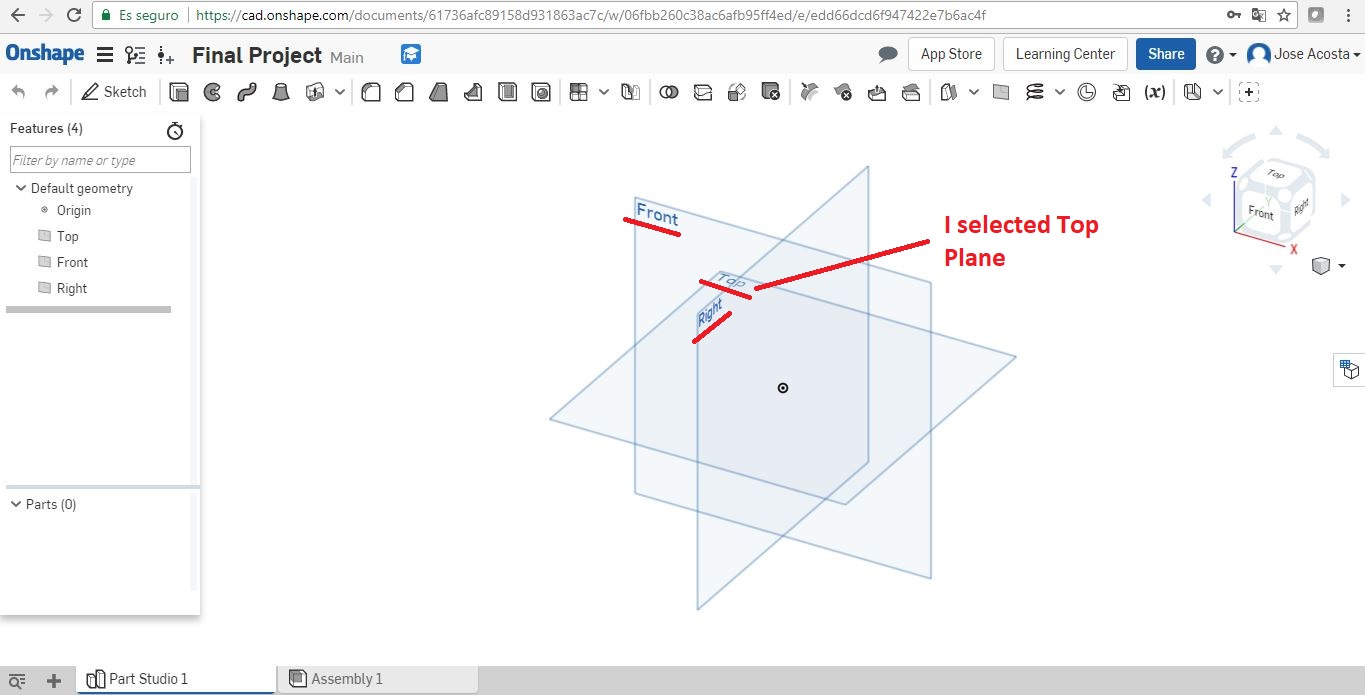The image size is (1365, 695).
Task: Select Right plane in the feature list
Action: [x=72, y=288]
